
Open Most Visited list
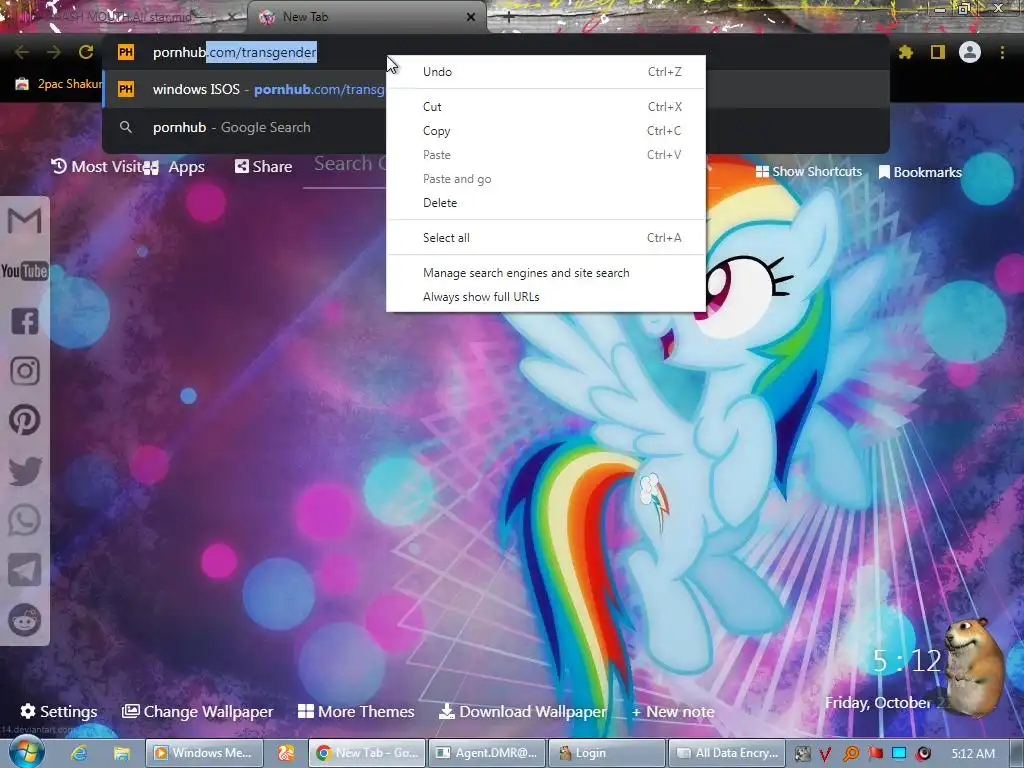coord(96,167)
